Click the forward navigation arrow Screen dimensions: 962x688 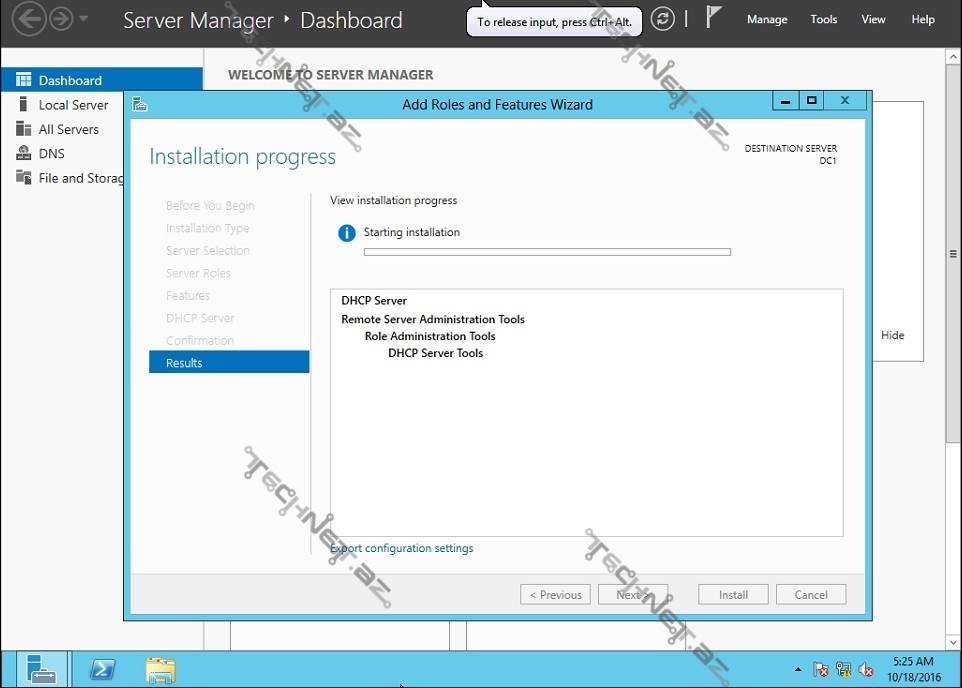61,19
